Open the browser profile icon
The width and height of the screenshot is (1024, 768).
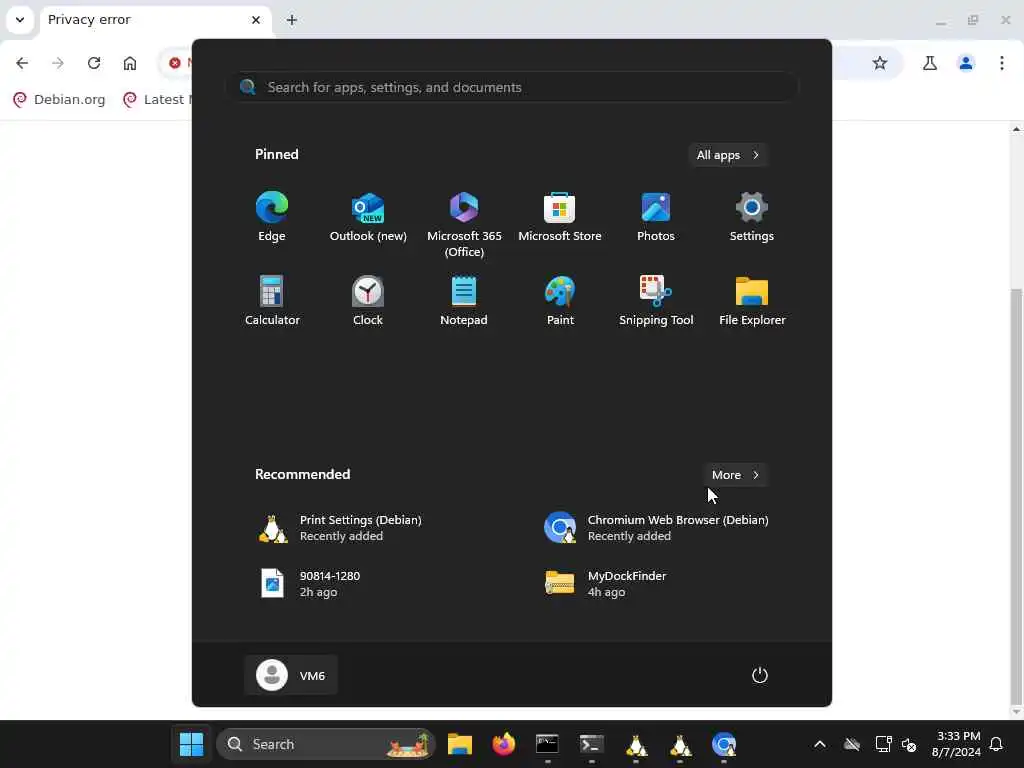tap(966, 63)
